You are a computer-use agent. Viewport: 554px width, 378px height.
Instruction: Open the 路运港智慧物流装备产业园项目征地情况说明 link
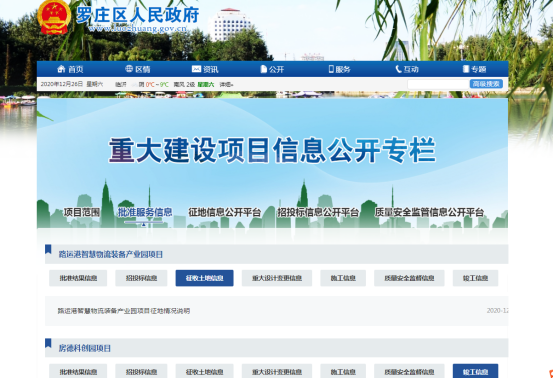(124, 311)
